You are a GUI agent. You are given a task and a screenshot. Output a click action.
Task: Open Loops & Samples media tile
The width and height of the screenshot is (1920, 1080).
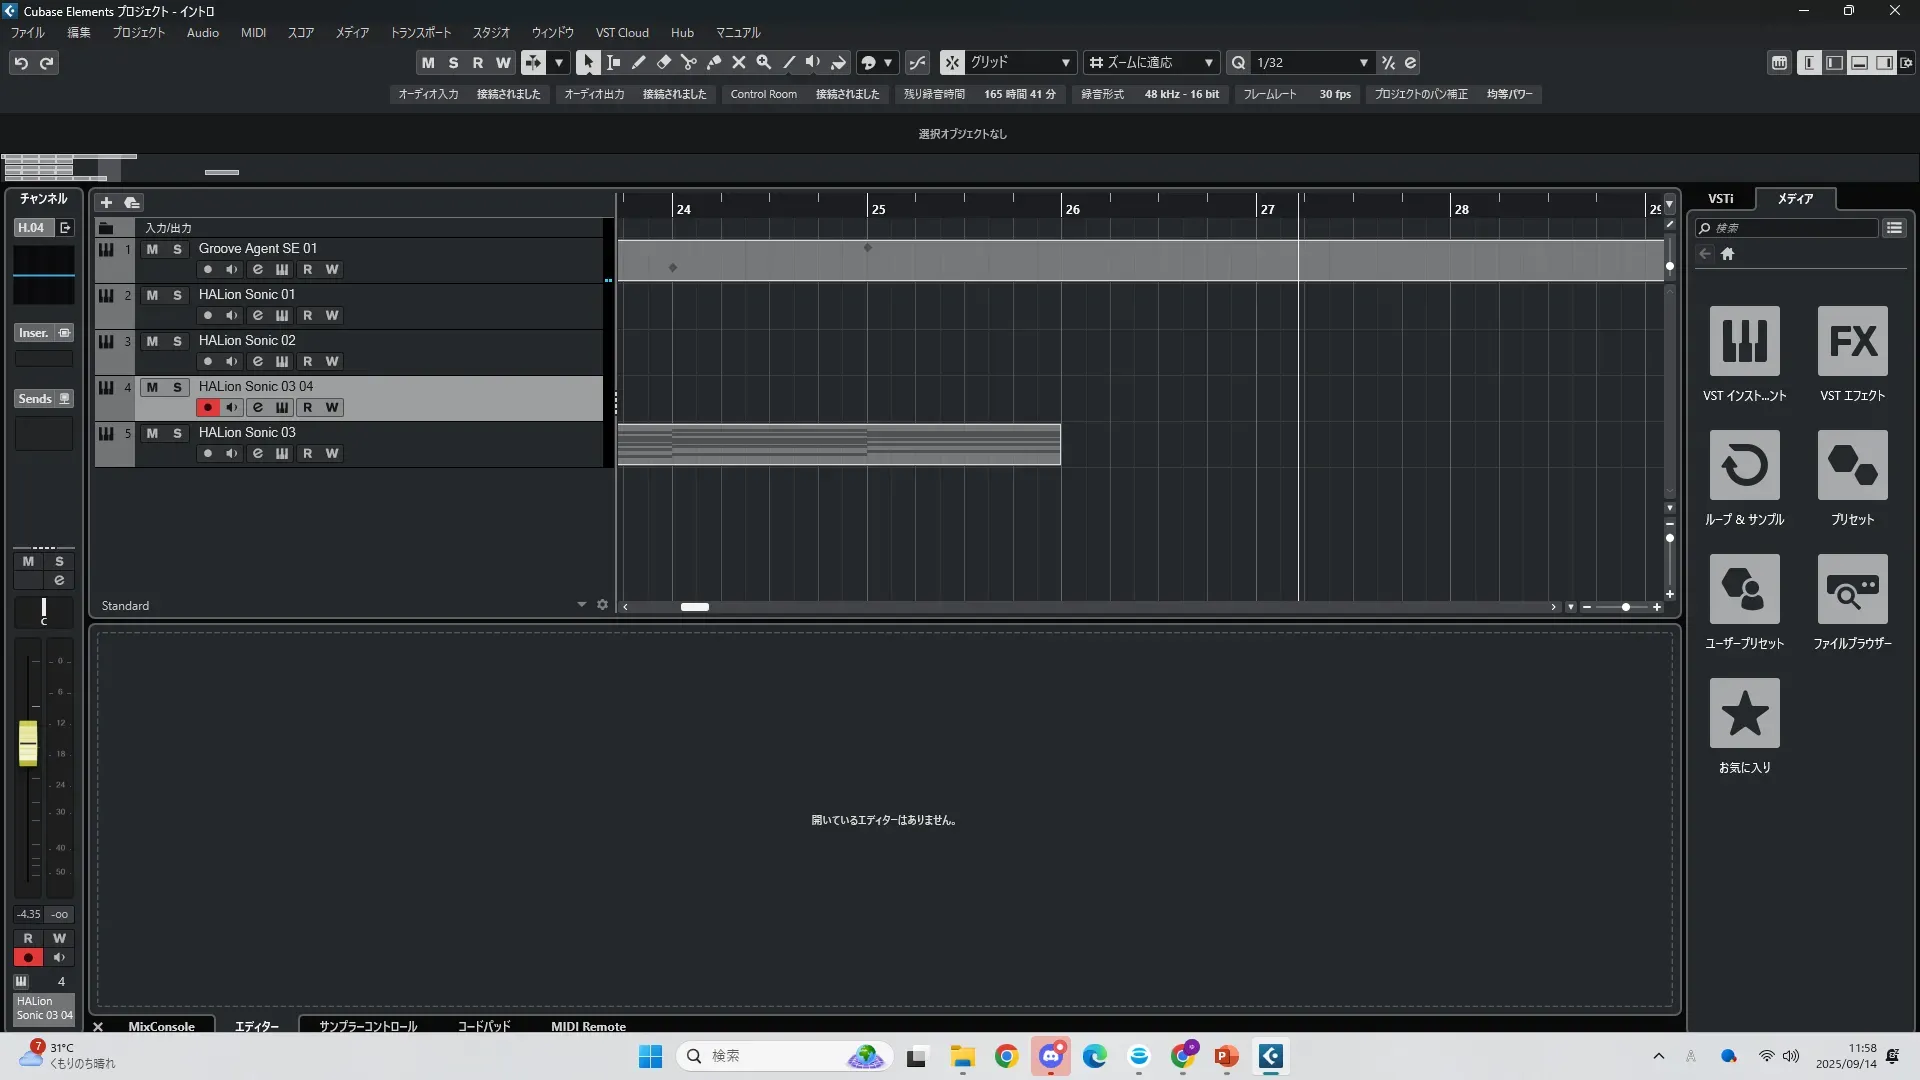click(1744, 465)
